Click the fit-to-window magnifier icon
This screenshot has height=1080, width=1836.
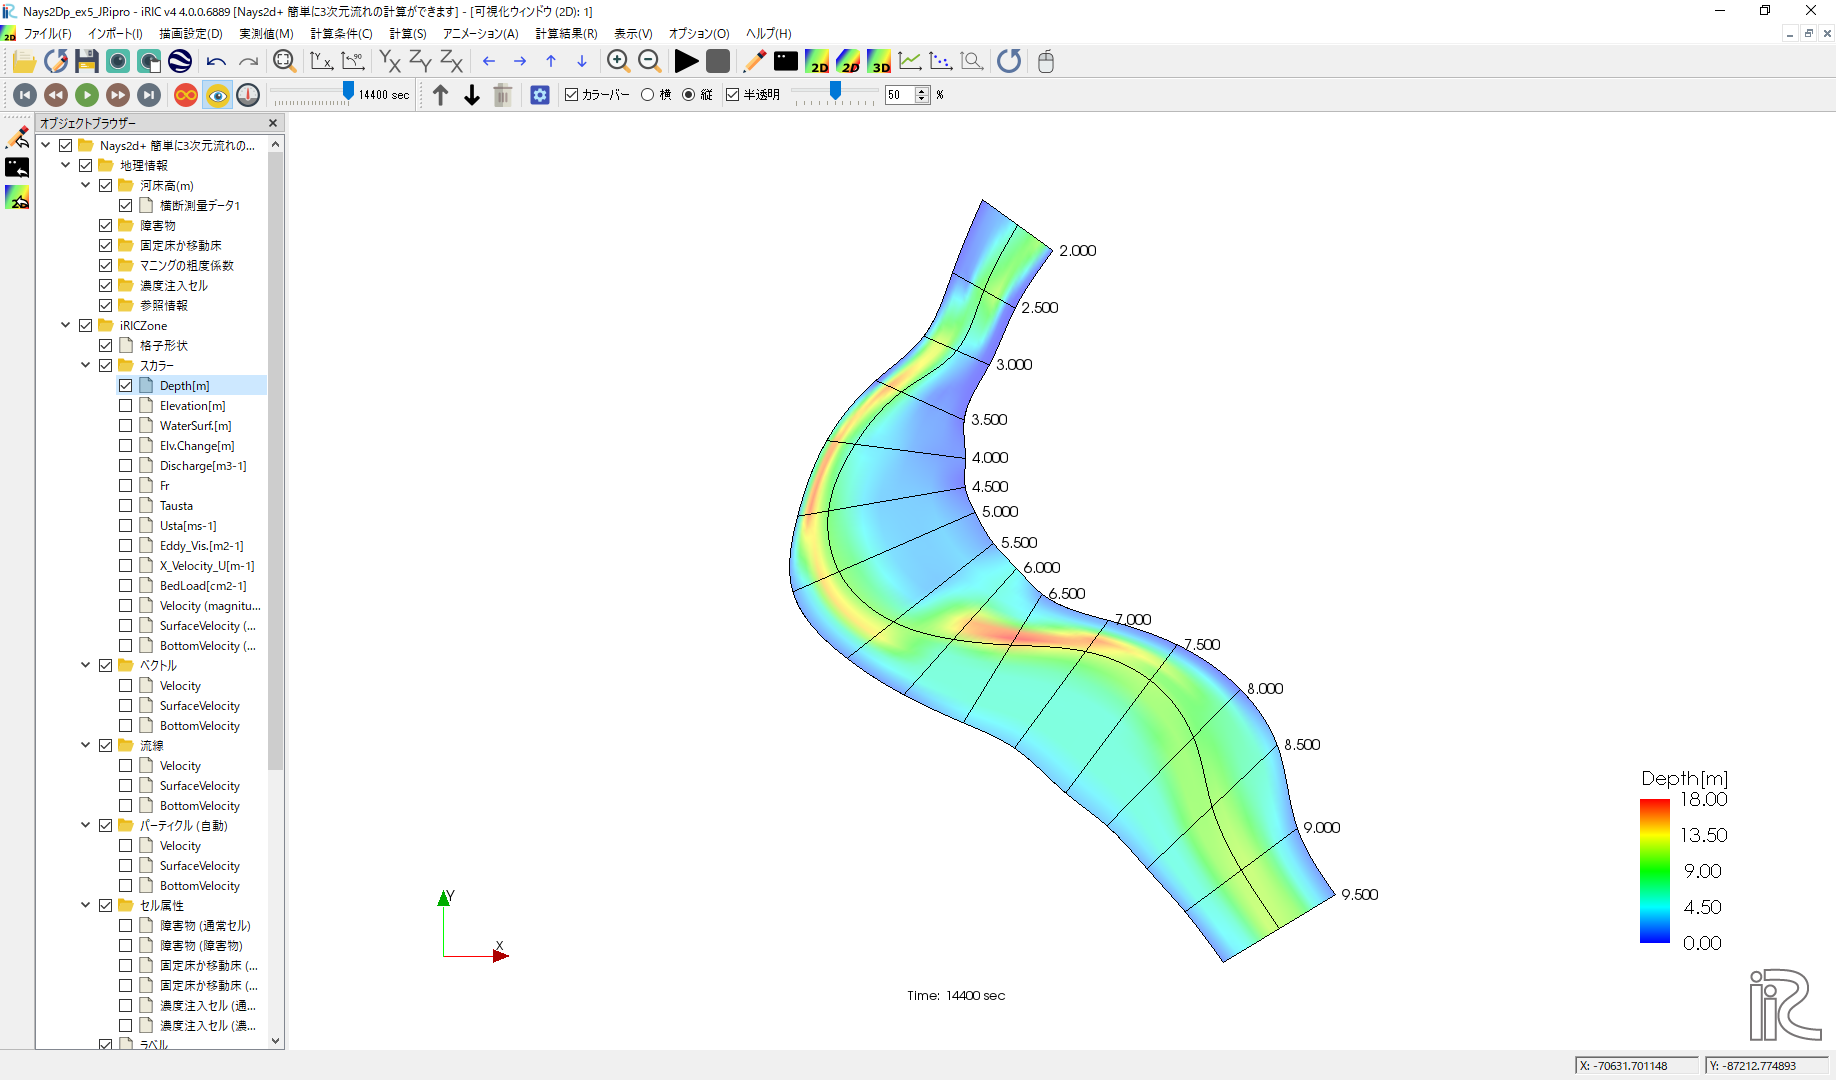tap(284, 61)
